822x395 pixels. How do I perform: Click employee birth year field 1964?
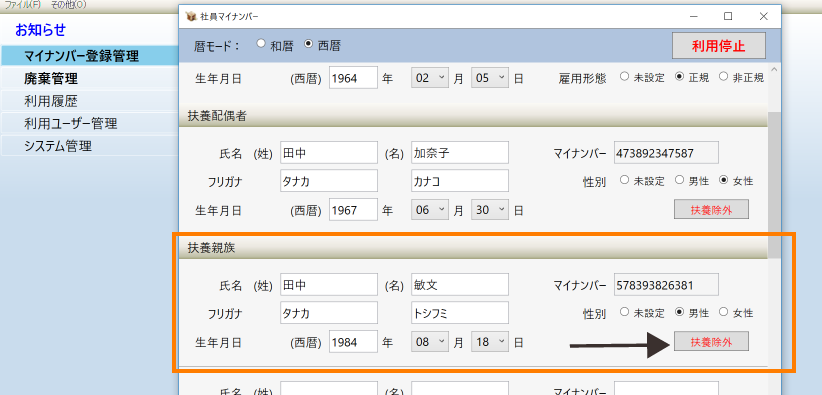[354, 78]
